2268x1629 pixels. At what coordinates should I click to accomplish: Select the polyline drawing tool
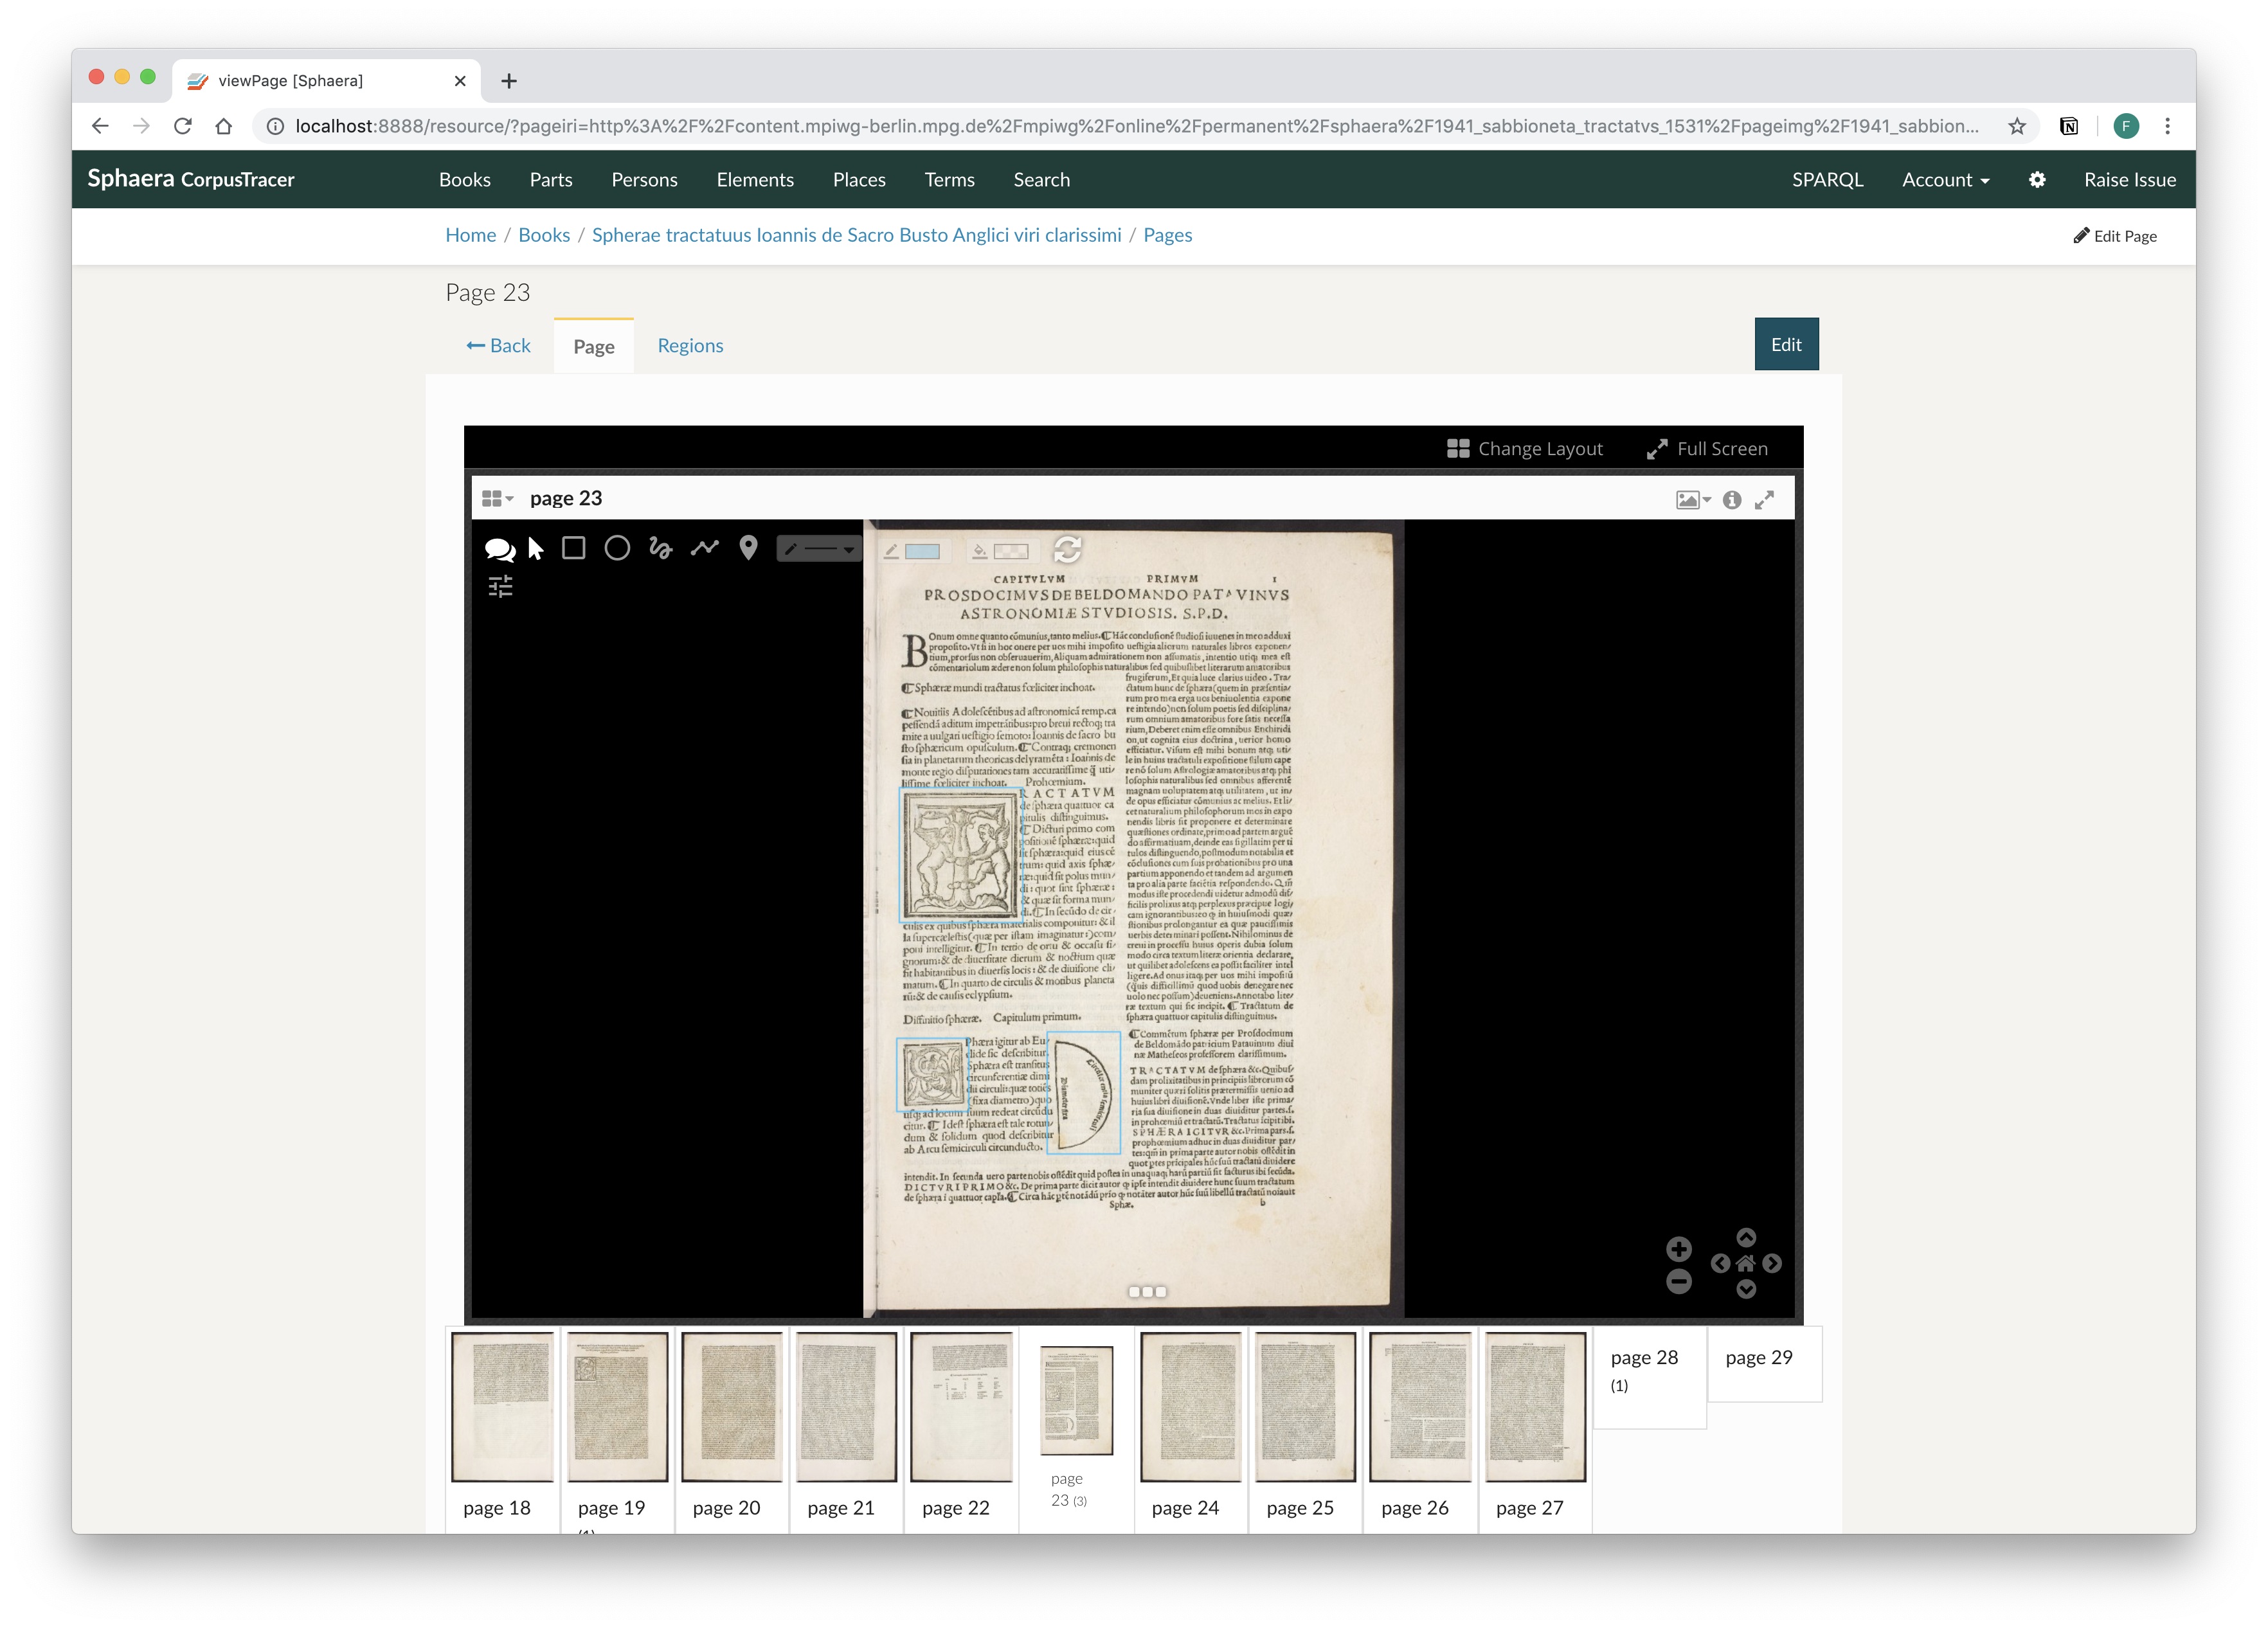tap(704, 548)
